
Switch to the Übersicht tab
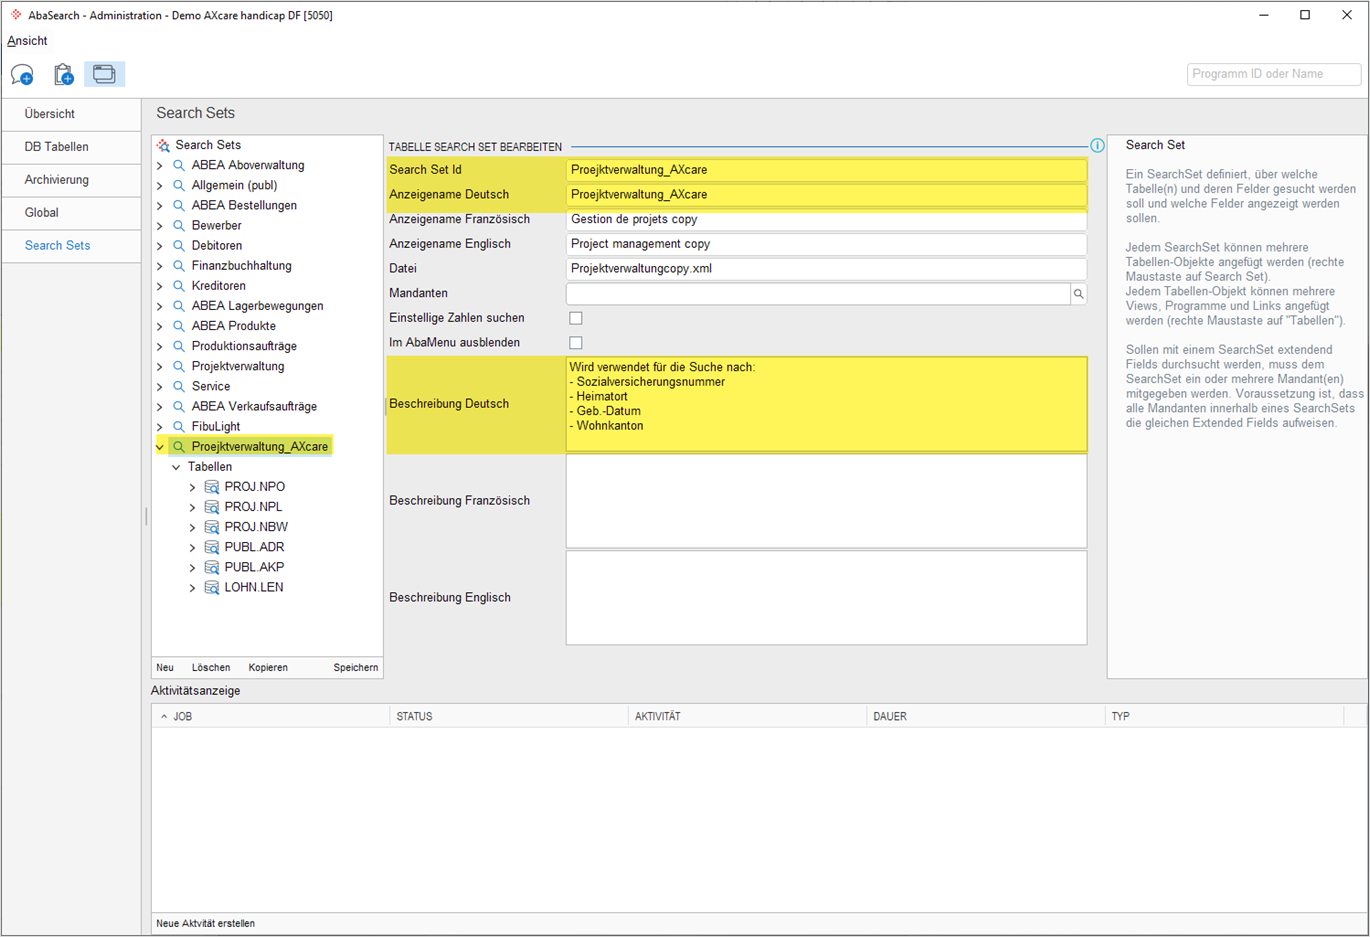tap(71, 114)
